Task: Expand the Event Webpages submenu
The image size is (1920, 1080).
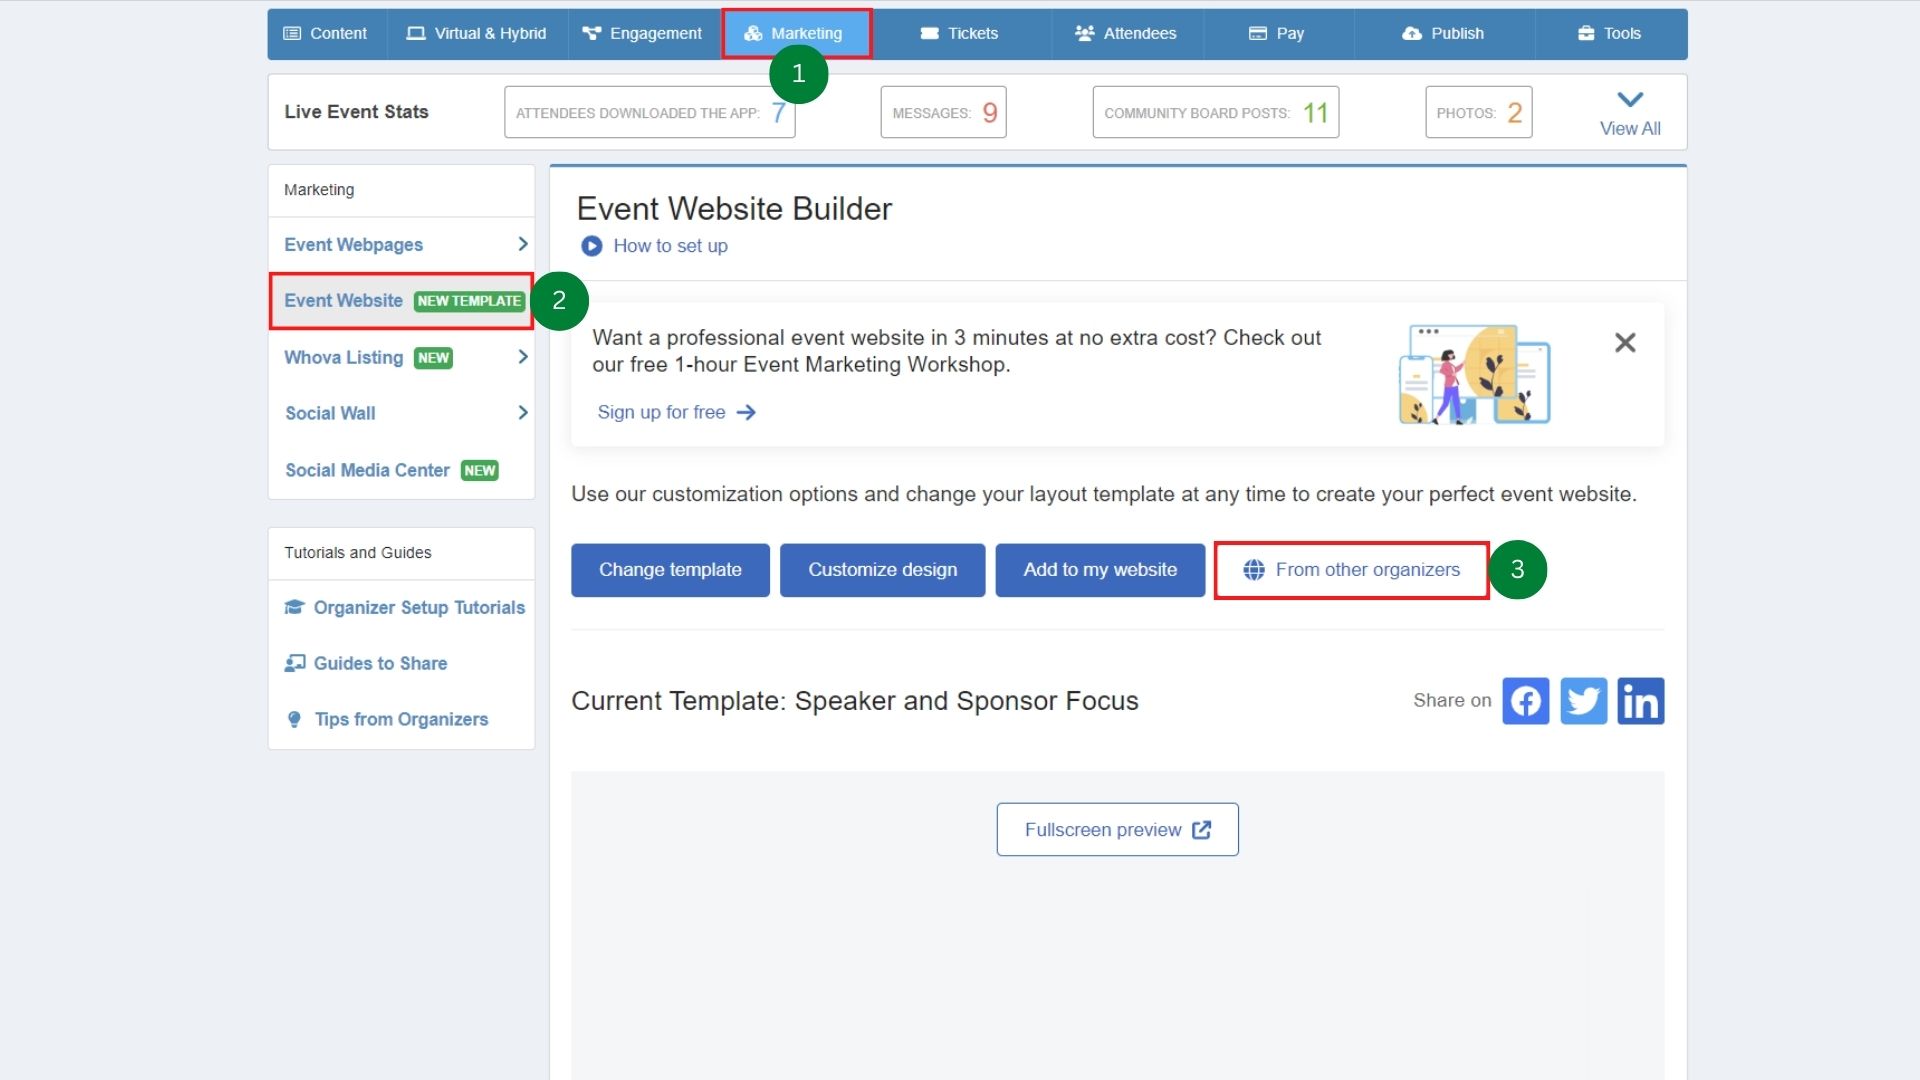Action: click(x=521, y=244)
